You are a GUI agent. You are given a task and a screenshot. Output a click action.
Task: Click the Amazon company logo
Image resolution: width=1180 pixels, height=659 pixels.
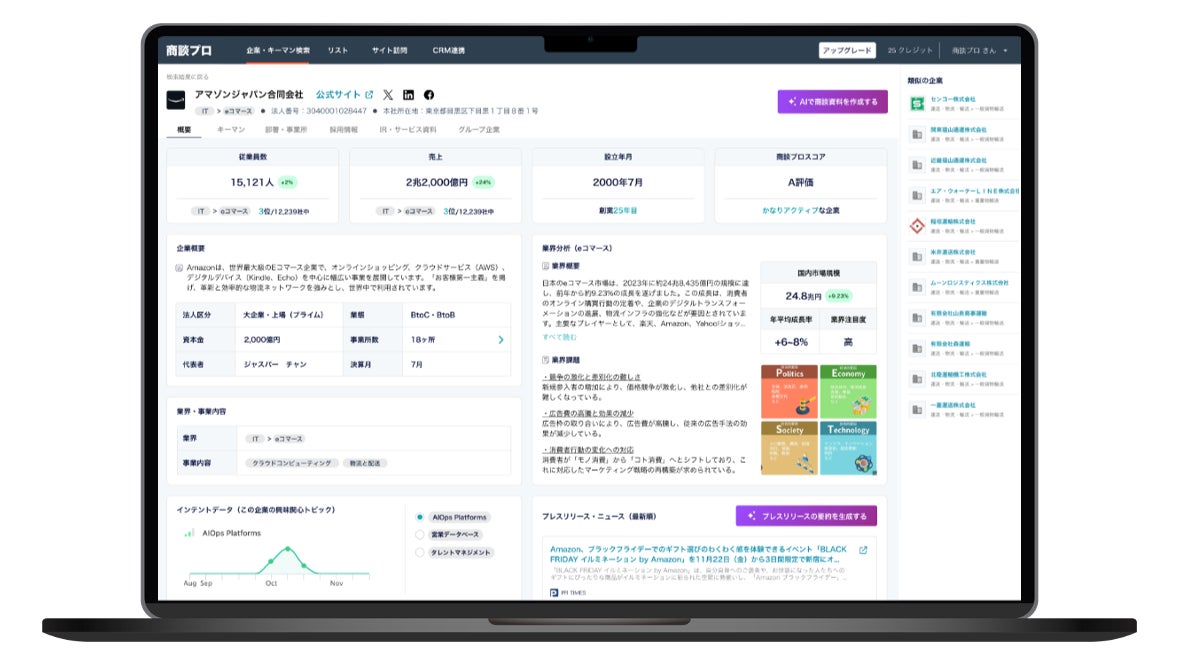[x=176, y=100]
